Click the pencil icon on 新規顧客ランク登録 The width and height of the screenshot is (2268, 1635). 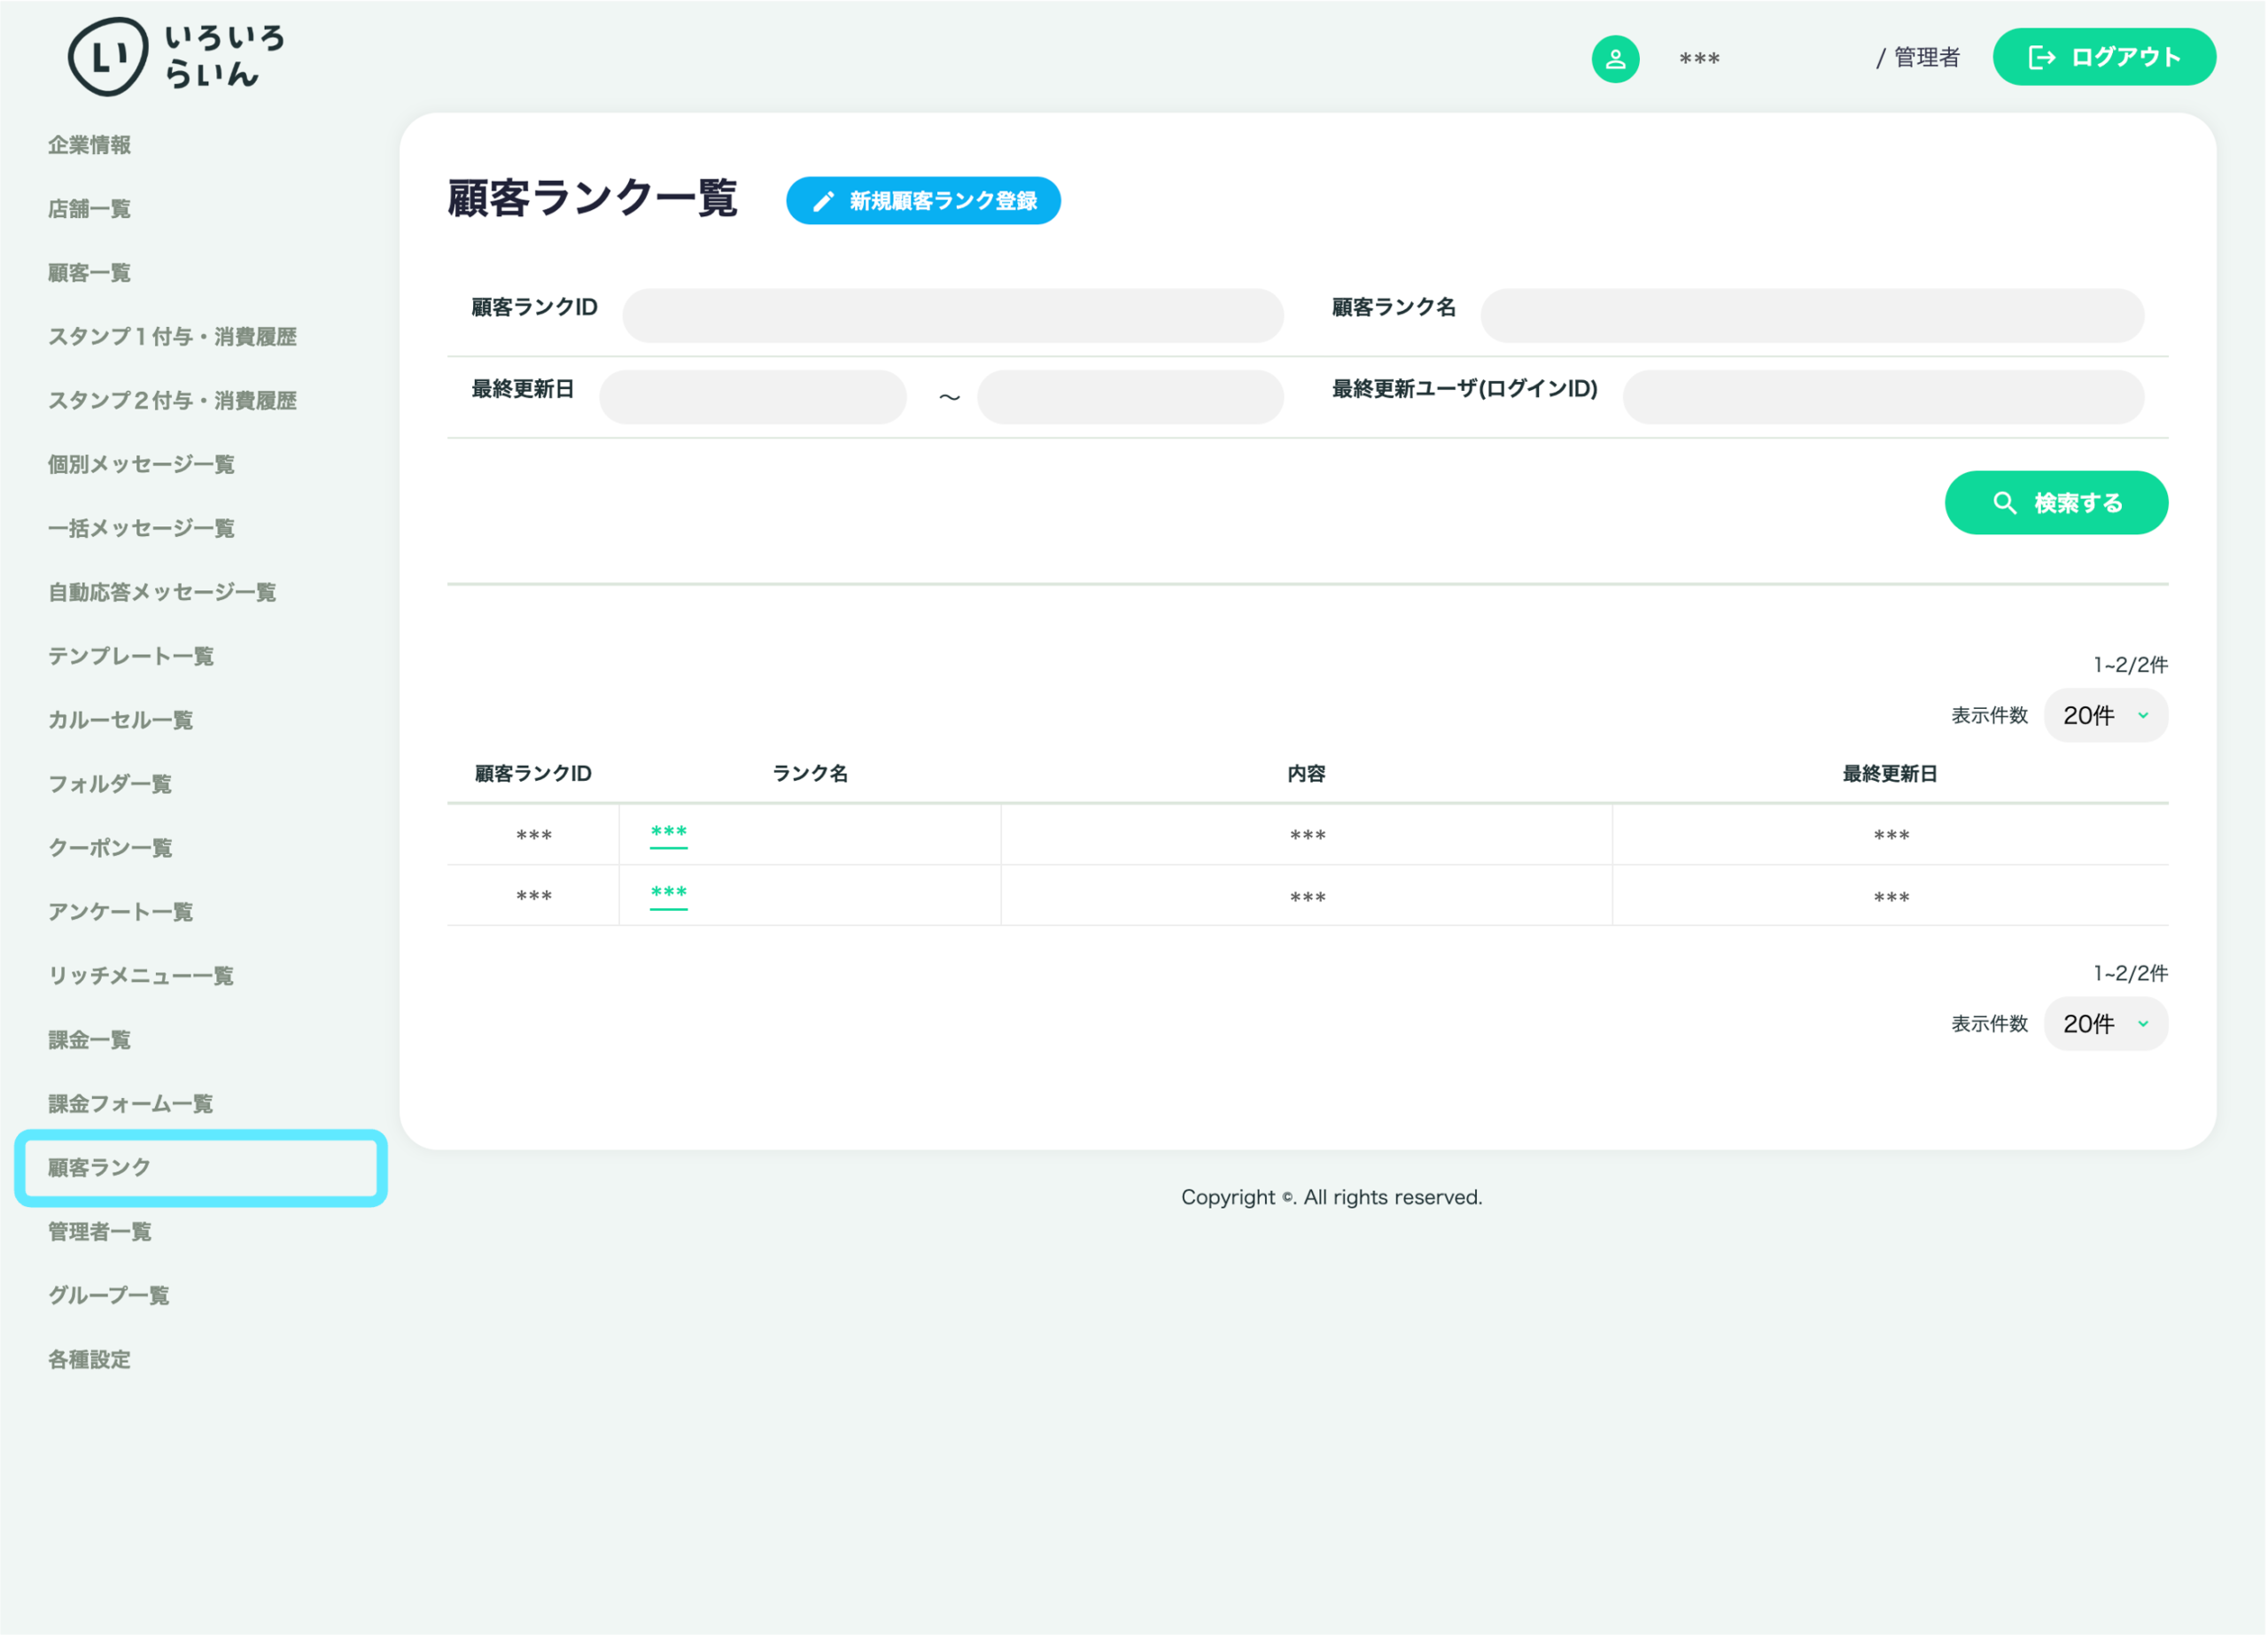823,201
